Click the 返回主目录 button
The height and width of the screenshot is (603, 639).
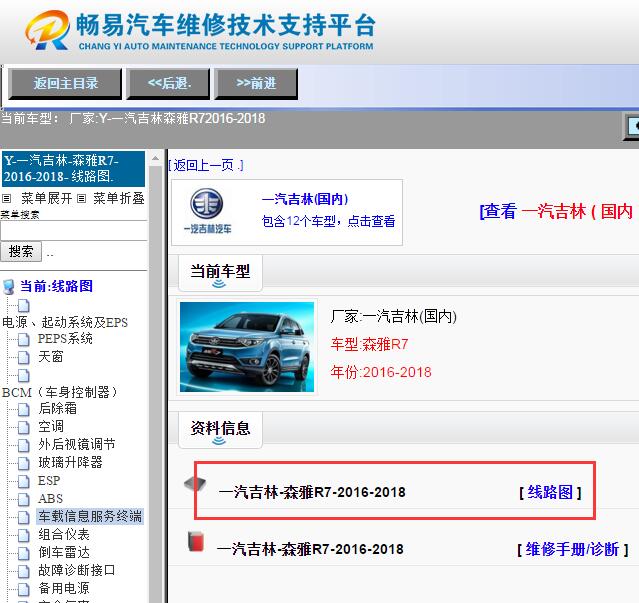[65, 84]
